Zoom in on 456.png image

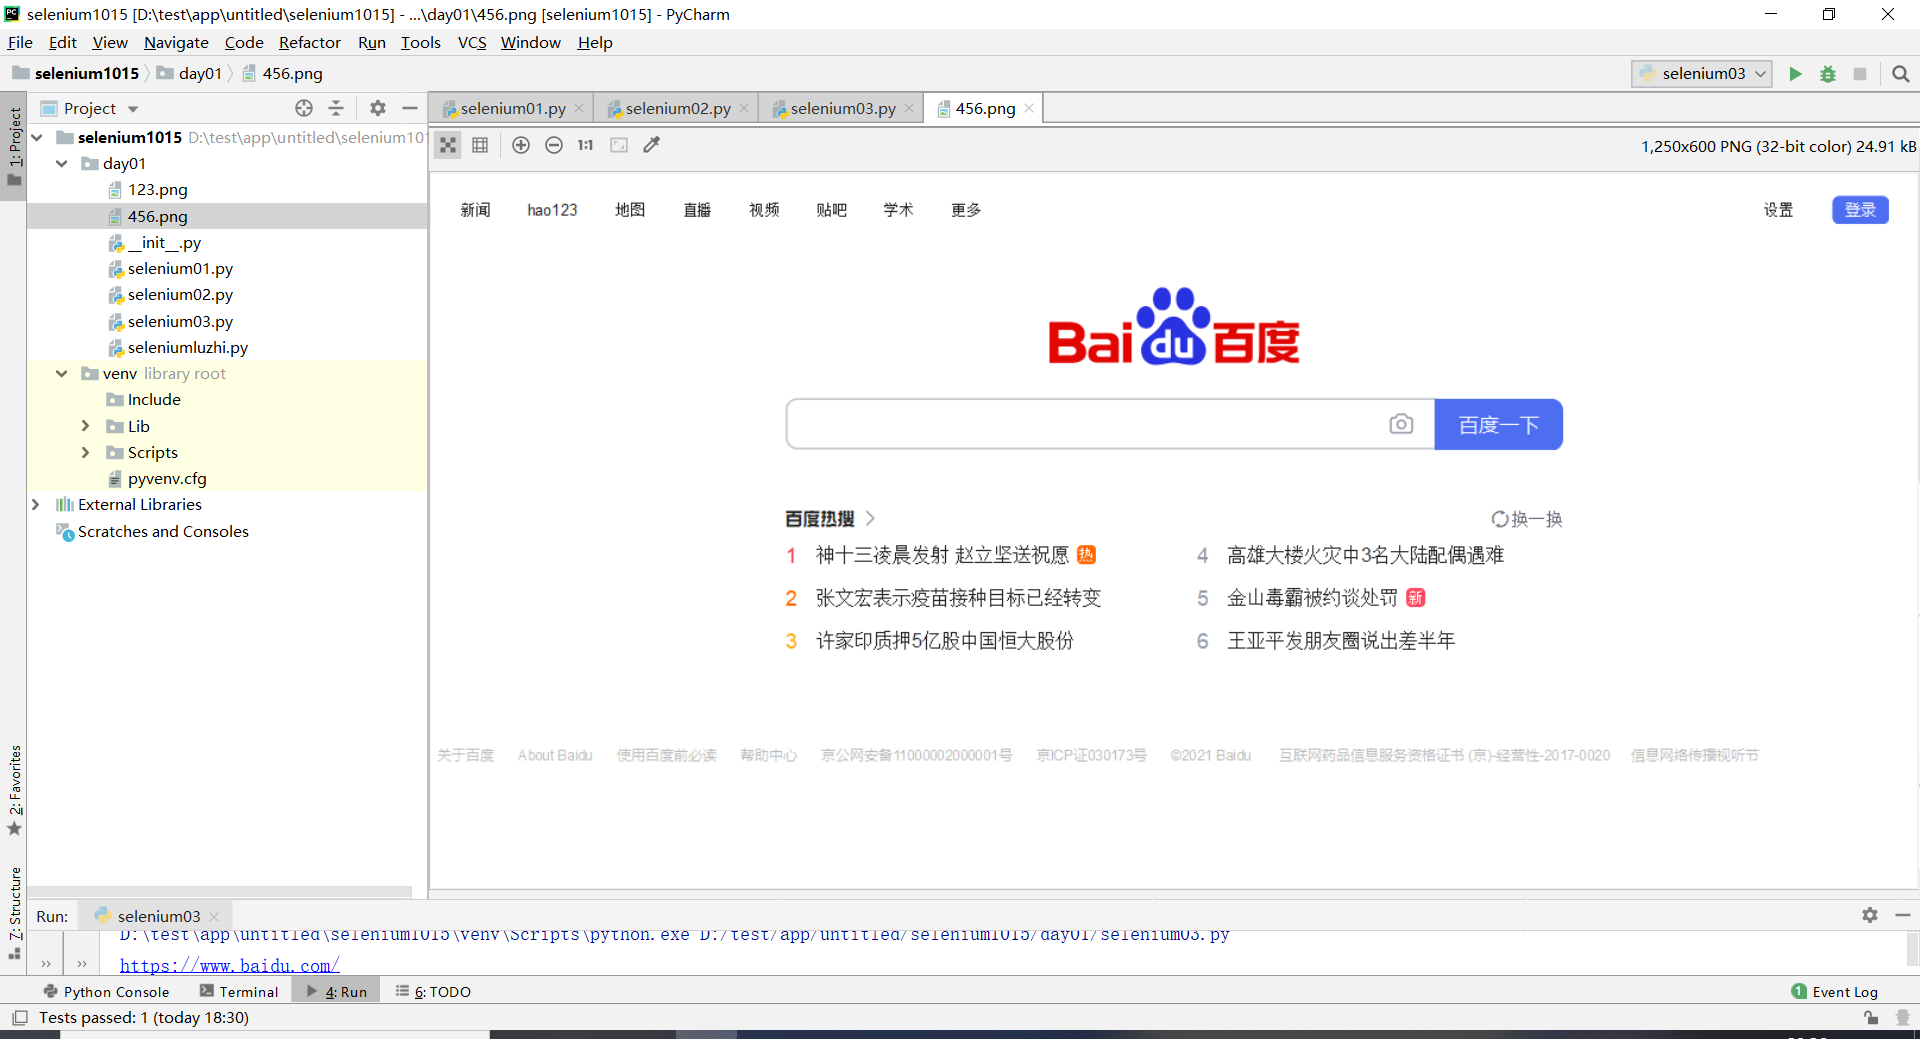point(521,145)
